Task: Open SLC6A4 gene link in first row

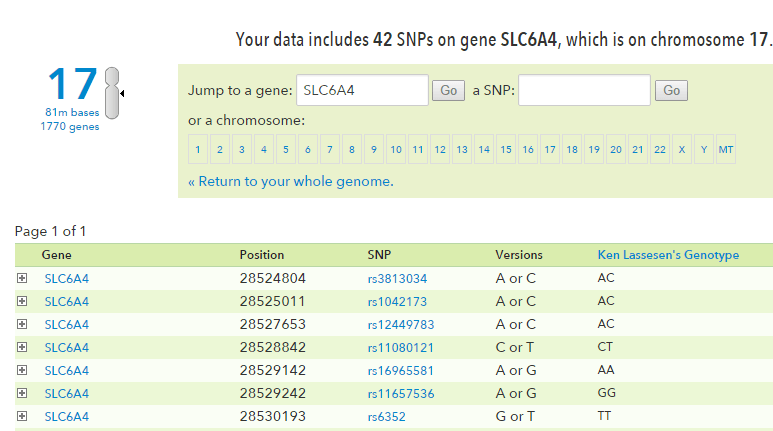Action: pyautogui.click(x=66, y=278)
